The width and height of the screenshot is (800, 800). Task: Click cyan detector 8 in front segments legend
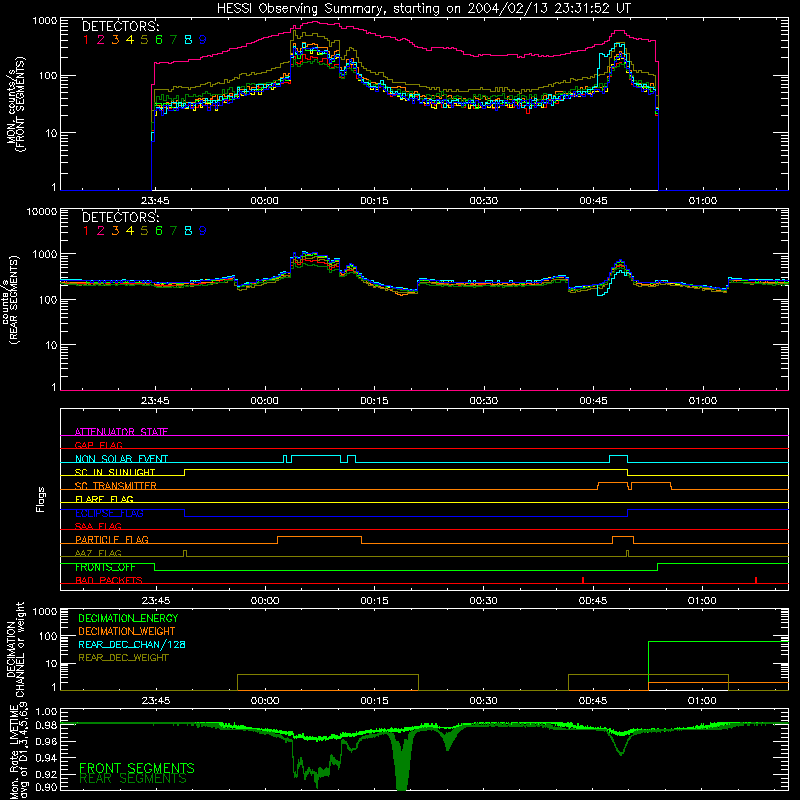188,40
